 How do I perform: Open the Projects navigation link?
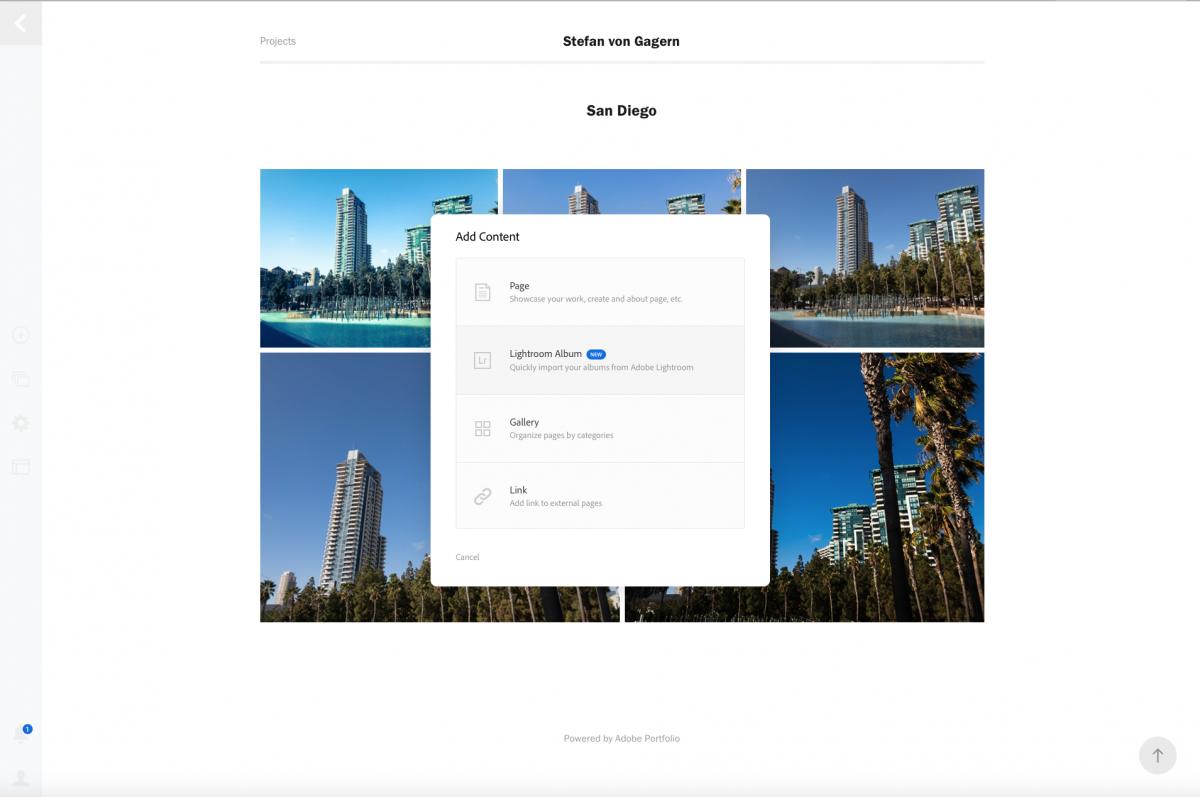point(277,41)
